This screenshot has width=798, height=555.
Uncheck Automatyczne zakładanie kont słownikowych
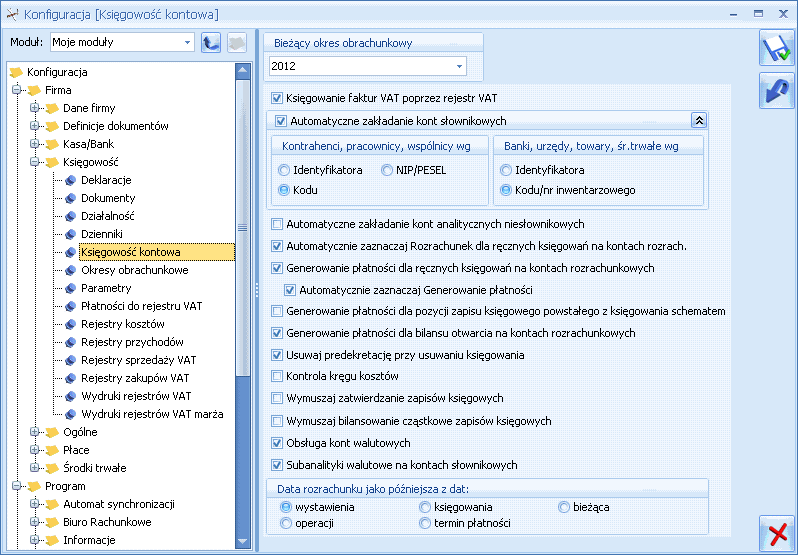pyautogui.click(x=281, y=121)
